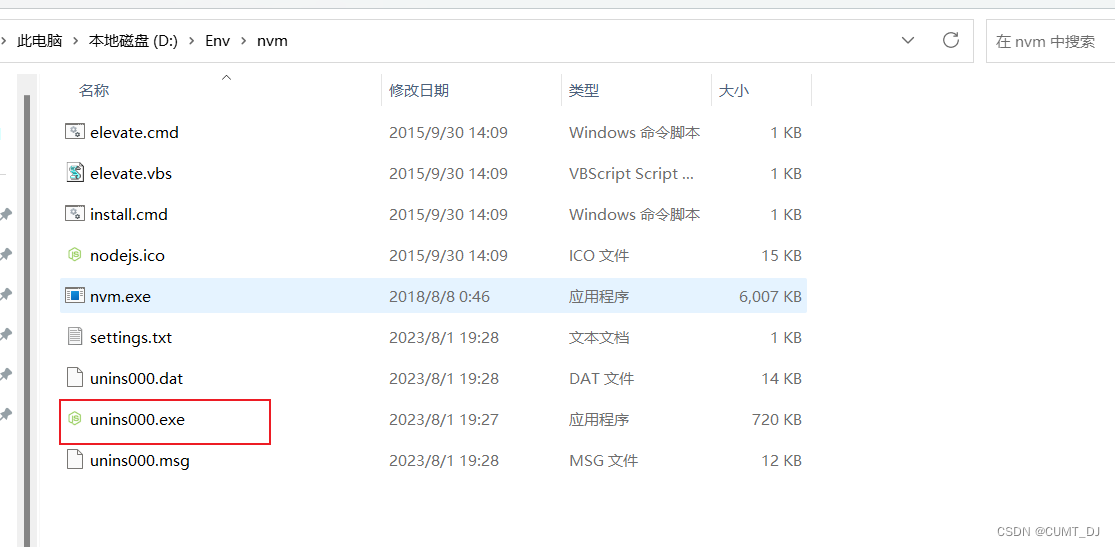The image size is (1115, 547).
Task: Click the 6,007 KB size cell
Action: coord(770,297)
